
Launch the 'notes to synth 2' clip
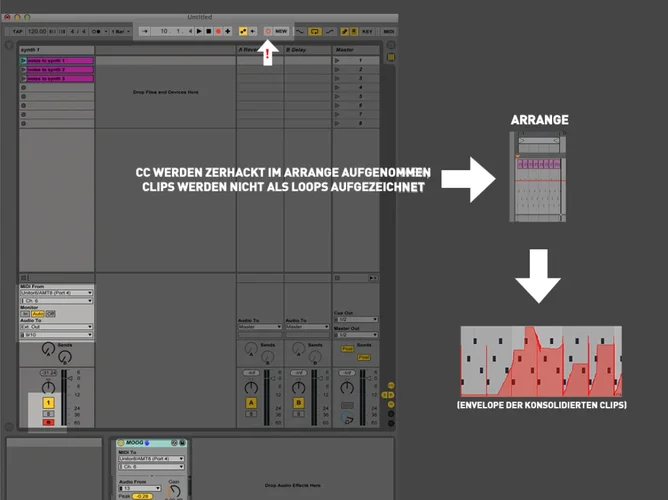tap(23, 69)
